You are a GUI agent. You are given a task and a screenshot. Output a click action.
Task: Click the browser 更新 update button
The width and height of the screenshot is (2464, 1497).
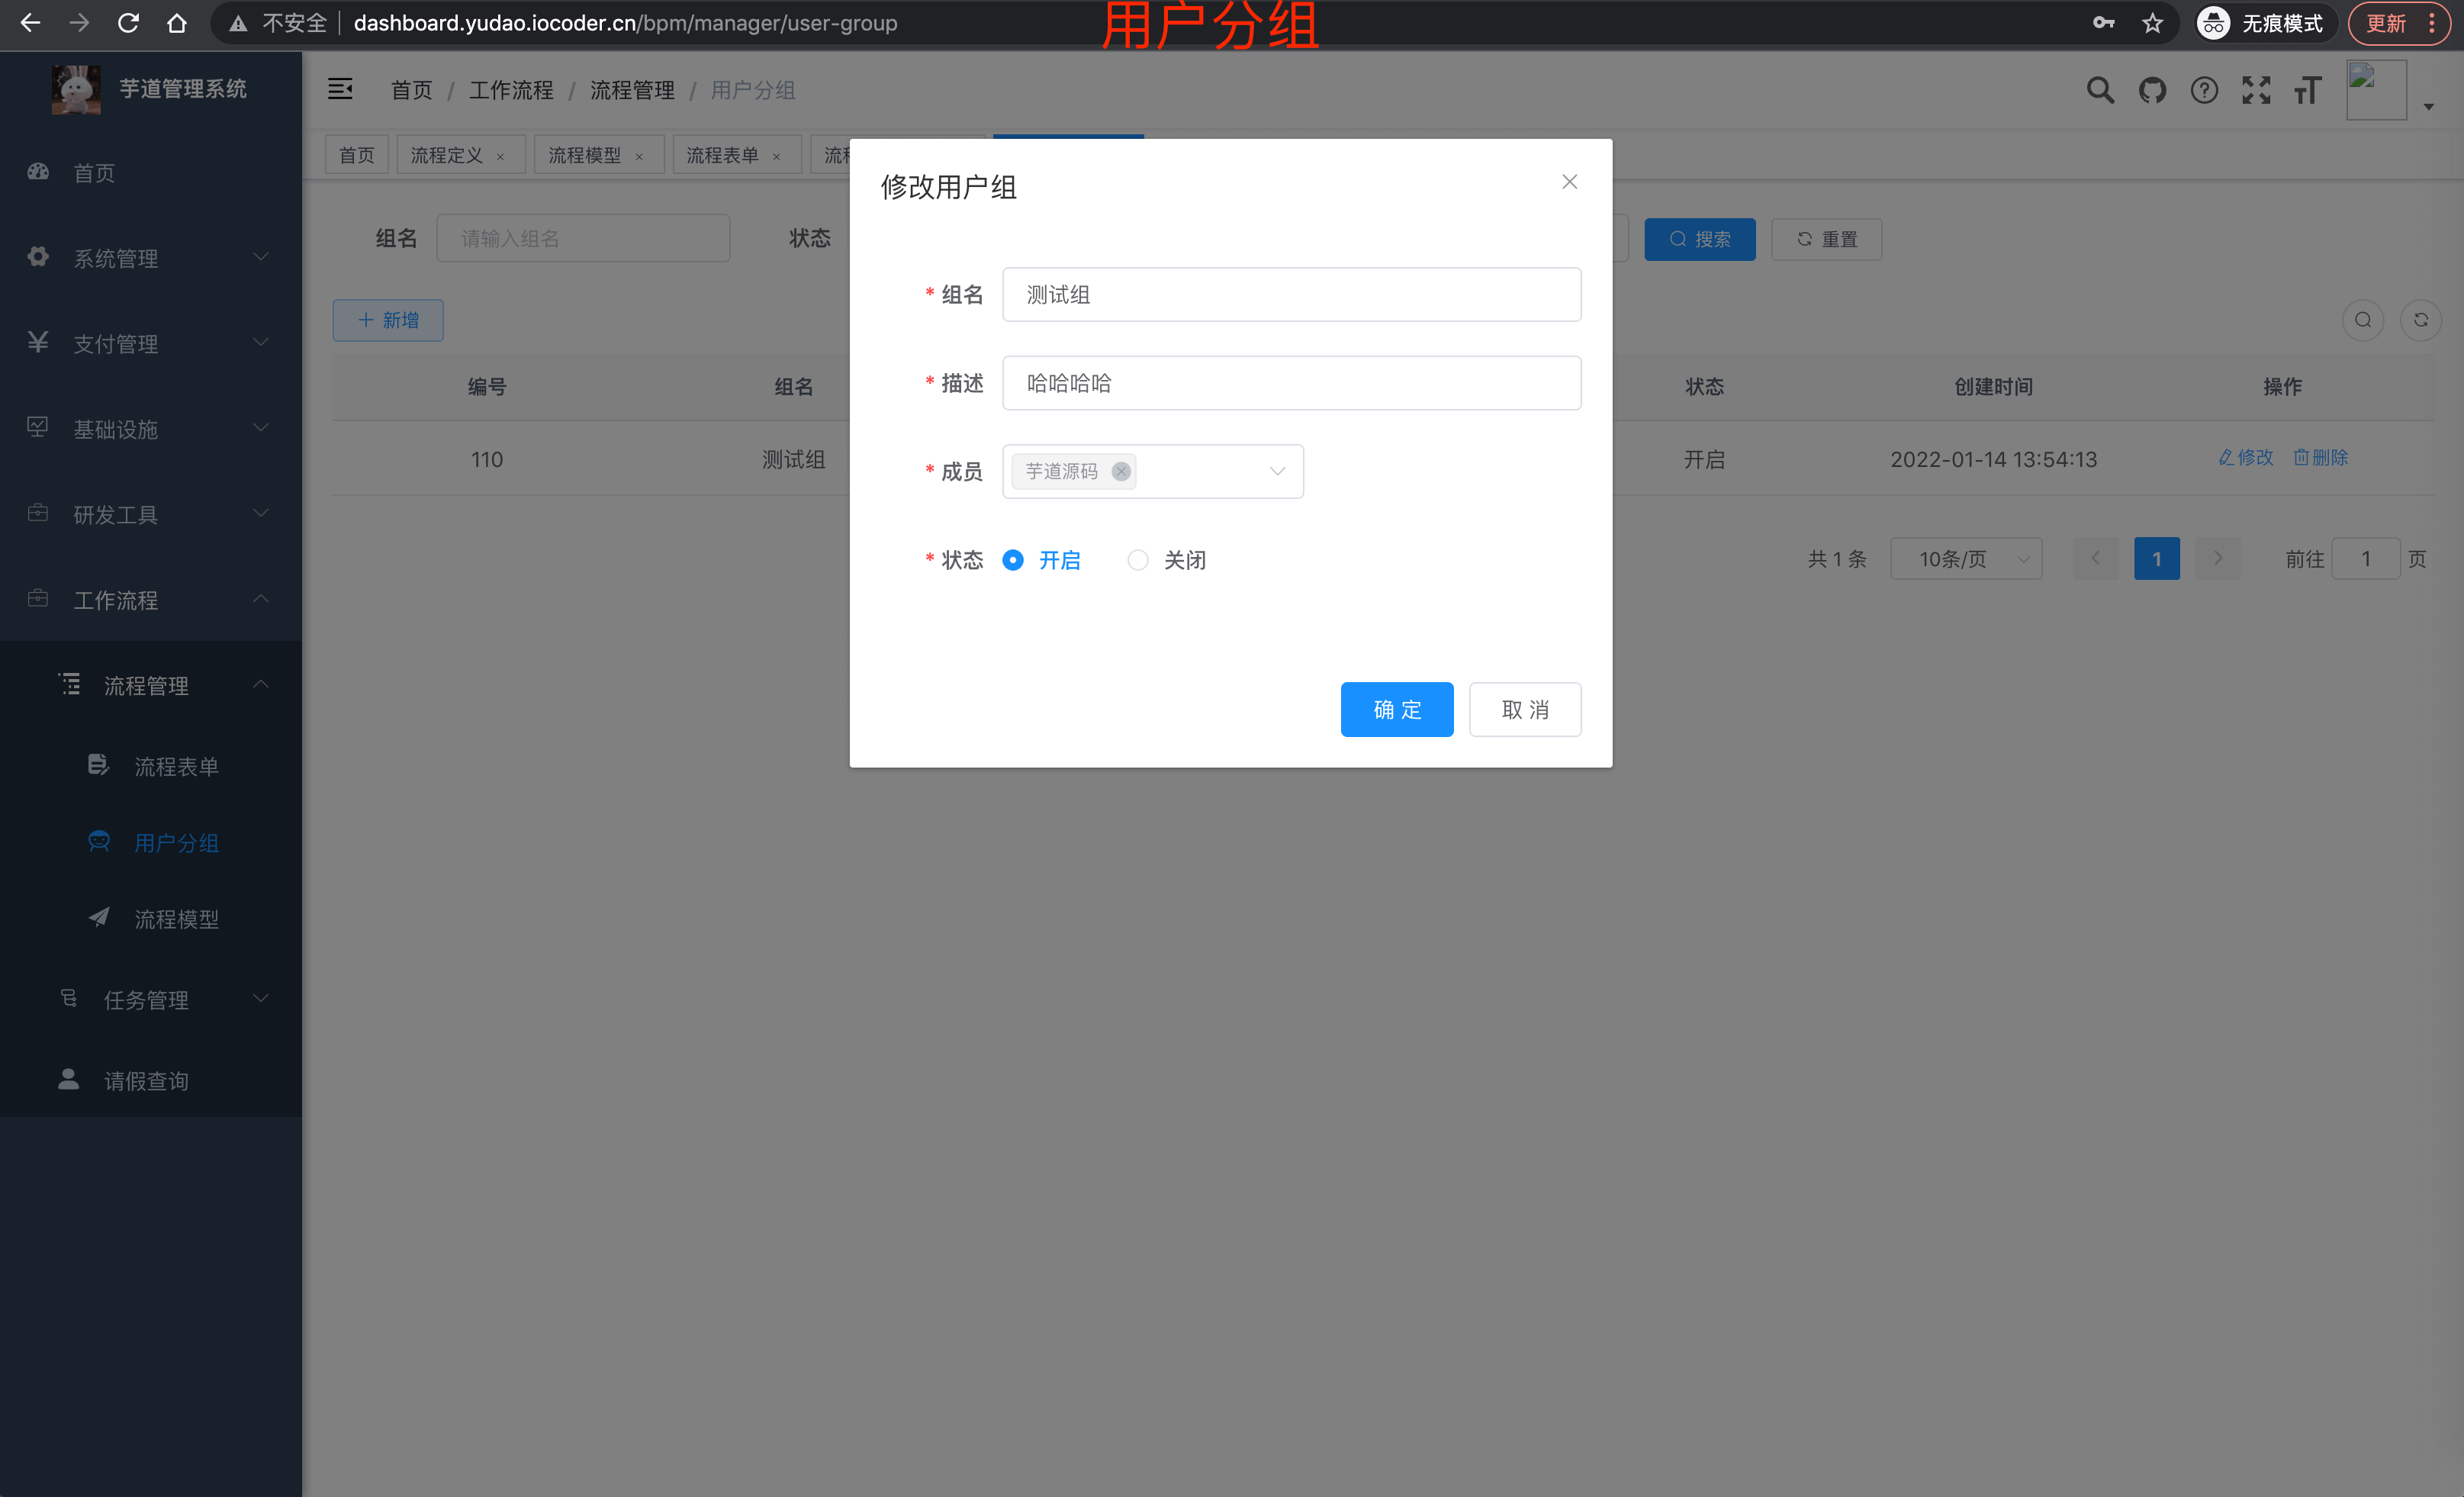(x=2386, y=23)
